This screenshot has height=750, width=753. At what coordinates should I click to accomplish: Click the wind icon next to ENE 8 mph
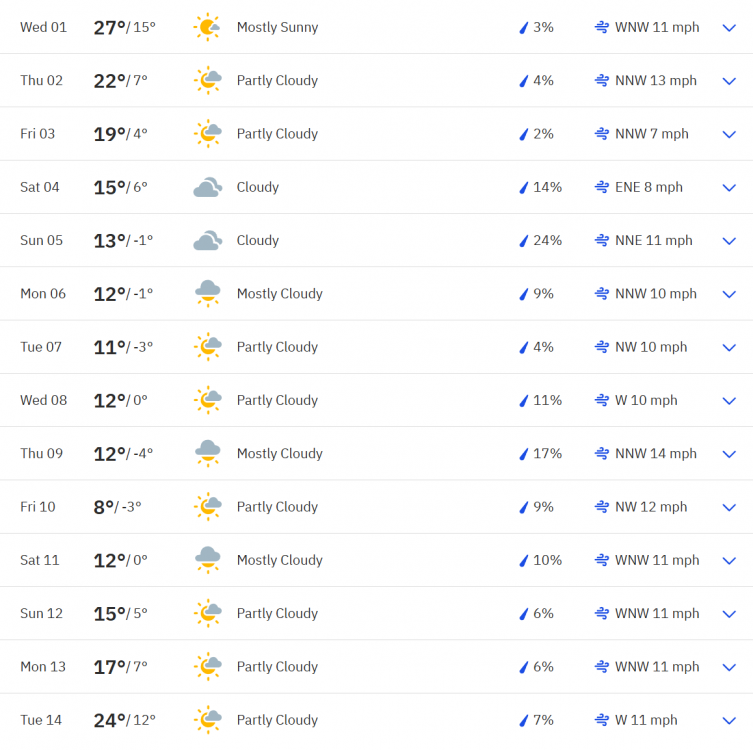(602, 187)
